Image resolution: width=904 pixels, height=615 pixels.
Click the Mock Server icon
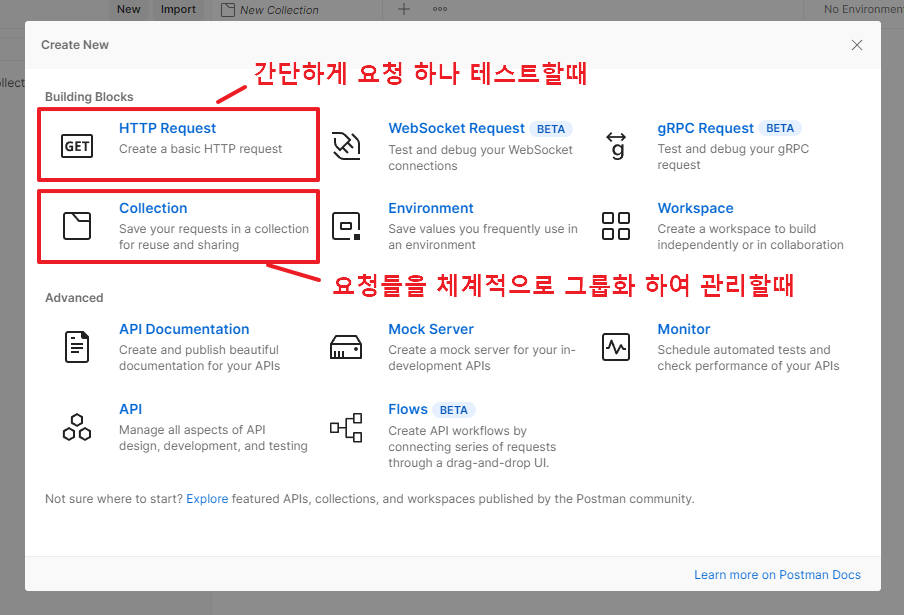346,347
